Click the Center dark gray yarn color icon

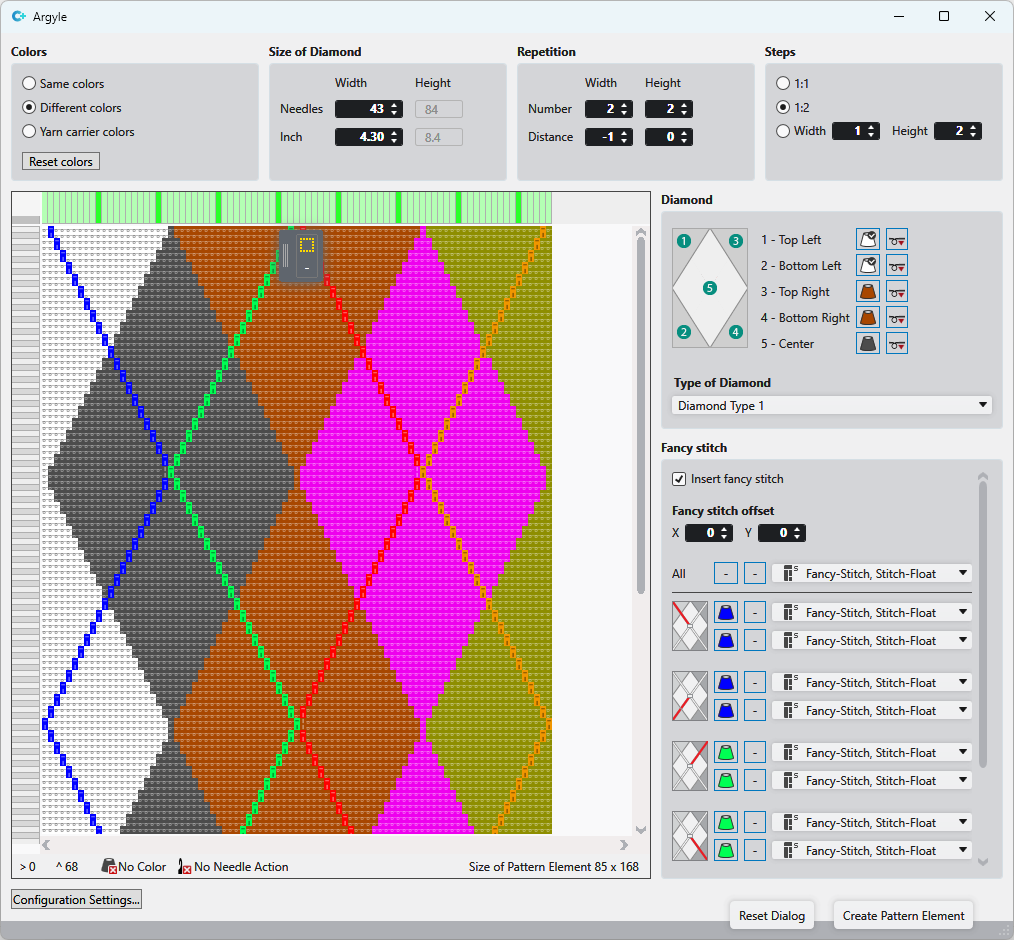[x=868, y=344]
